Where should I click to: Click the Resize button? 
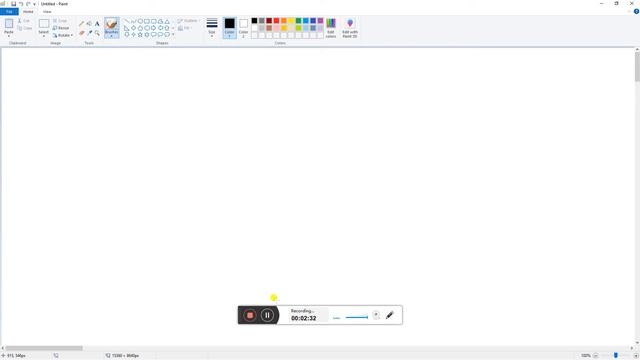click(x=61, y=28)
